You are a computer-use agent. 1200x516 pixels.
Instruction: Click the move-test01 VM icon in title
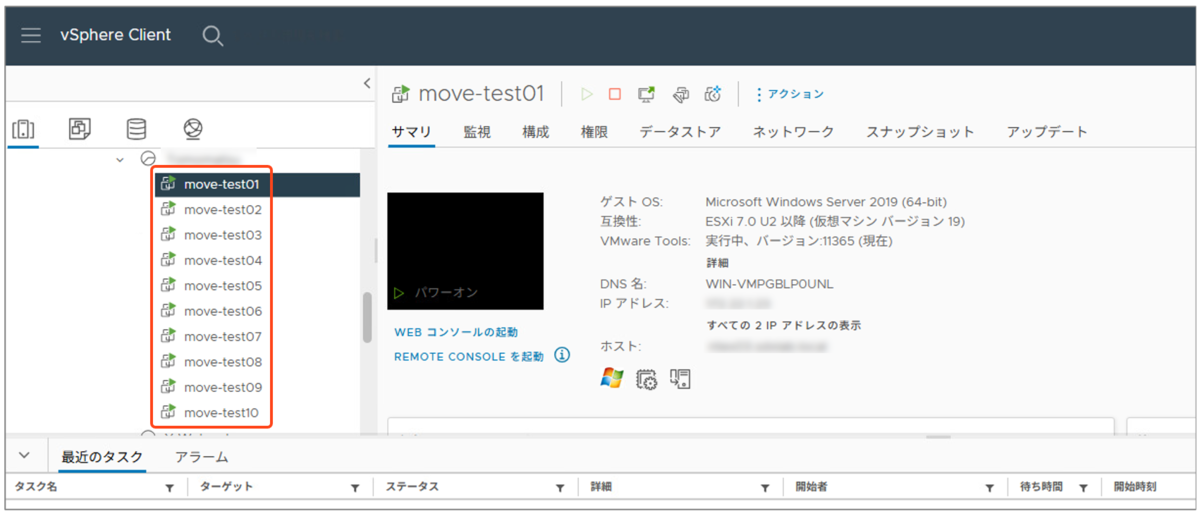point(400,94)
